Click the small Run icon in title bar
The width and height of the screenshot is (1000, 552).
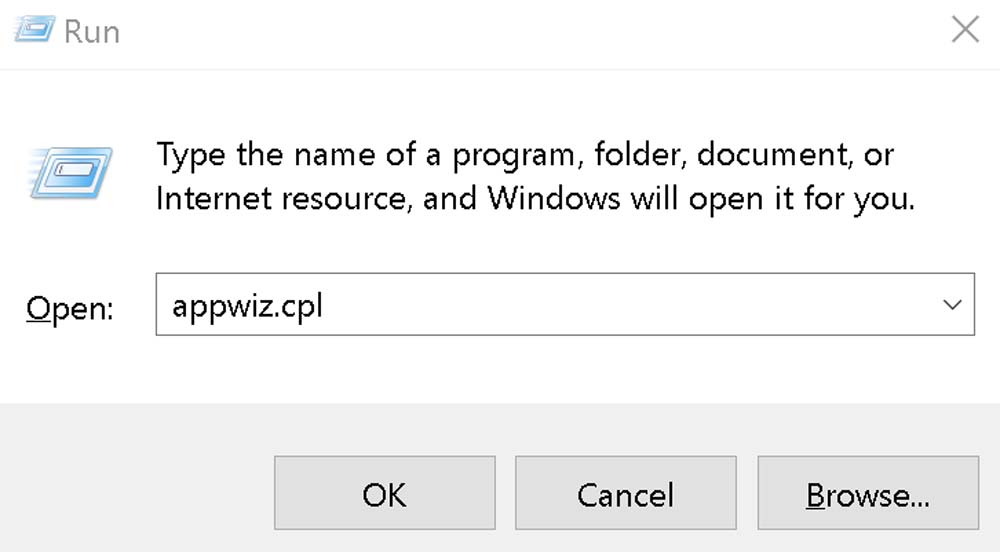point(33,30)
